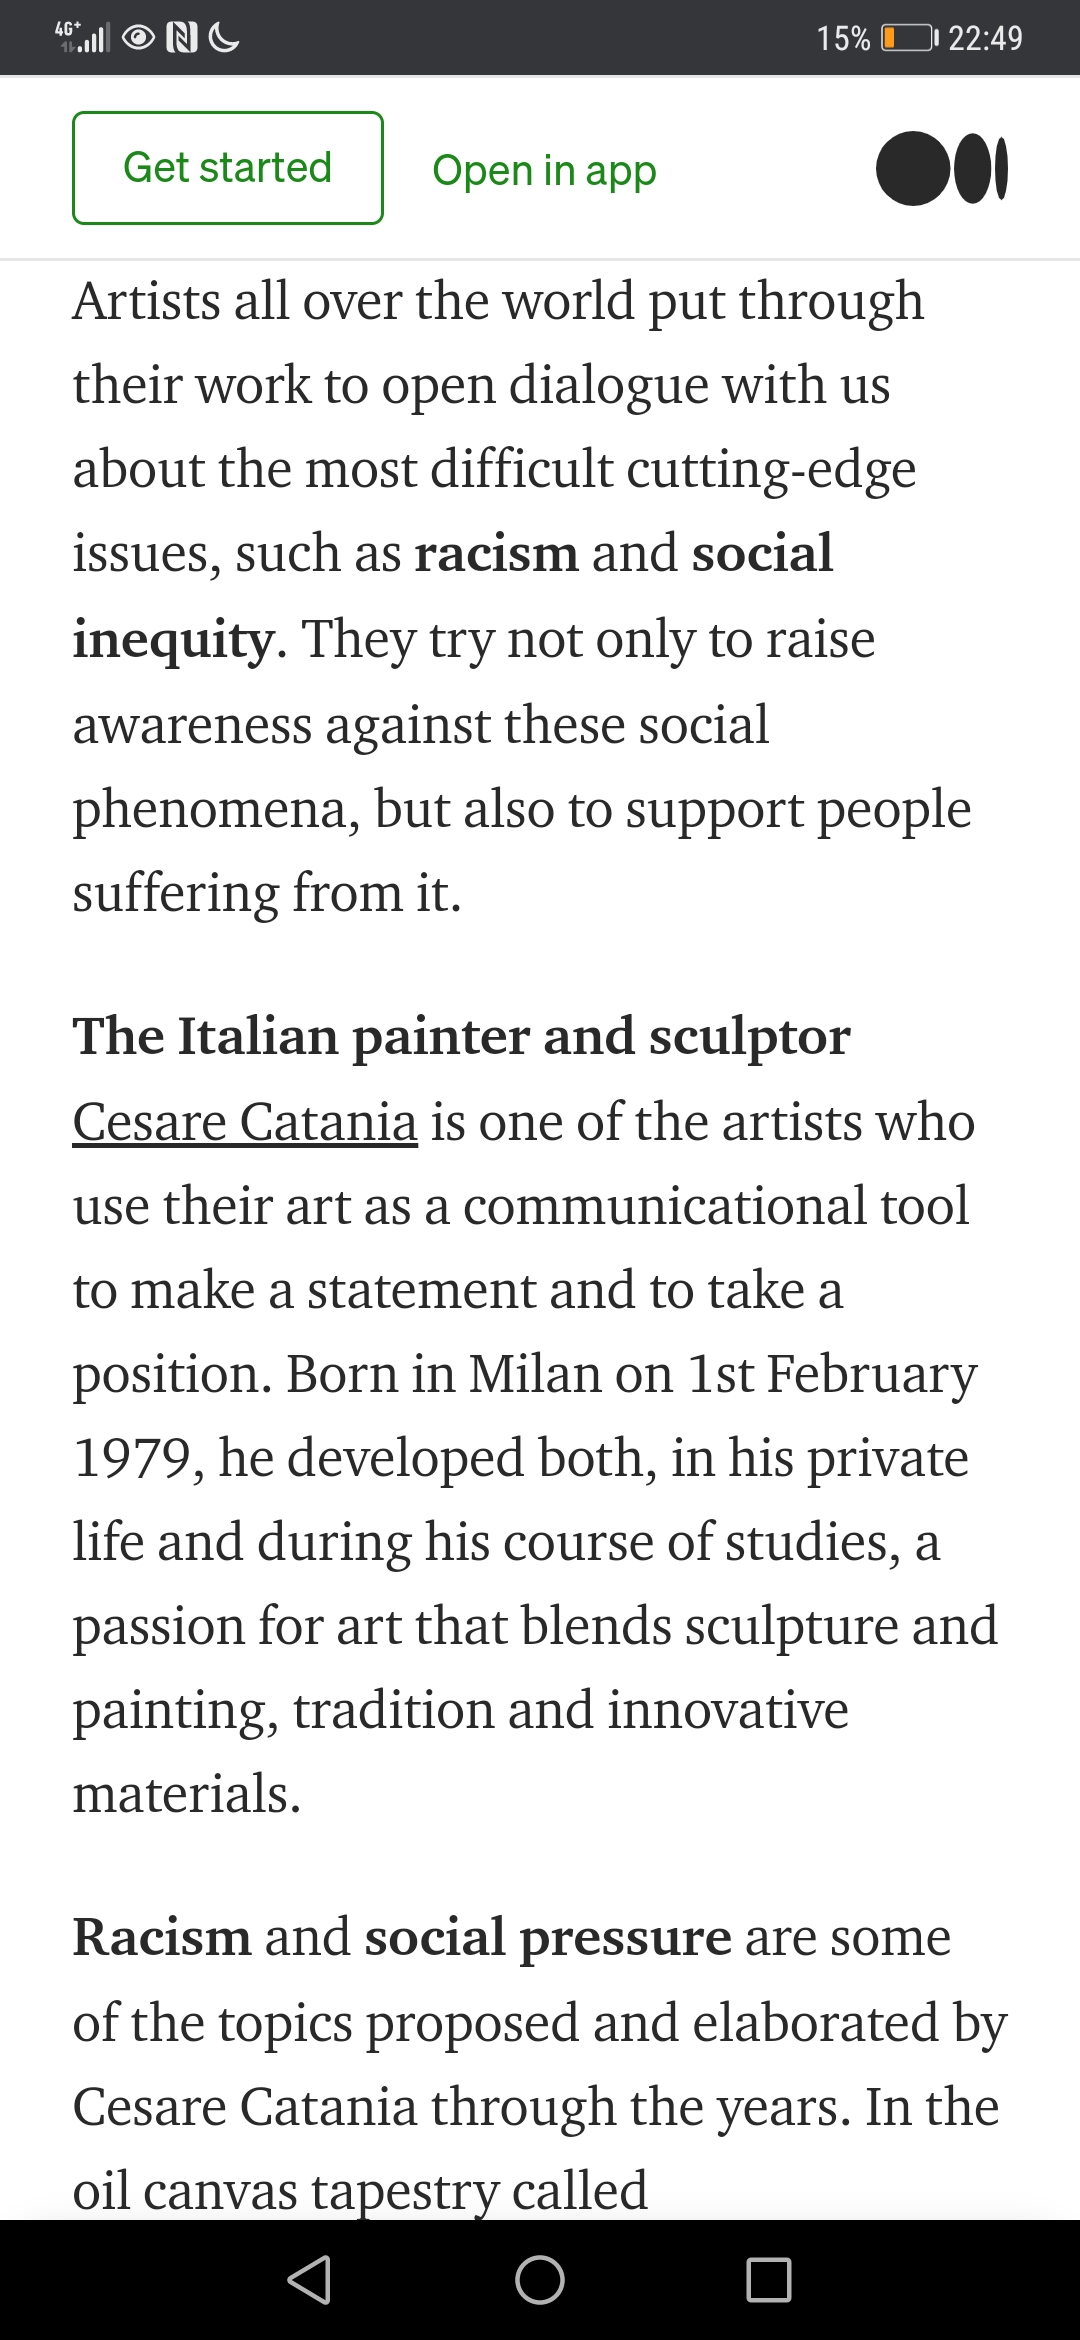
Task: Tap the bold word inequity
Action: point(173,640)
